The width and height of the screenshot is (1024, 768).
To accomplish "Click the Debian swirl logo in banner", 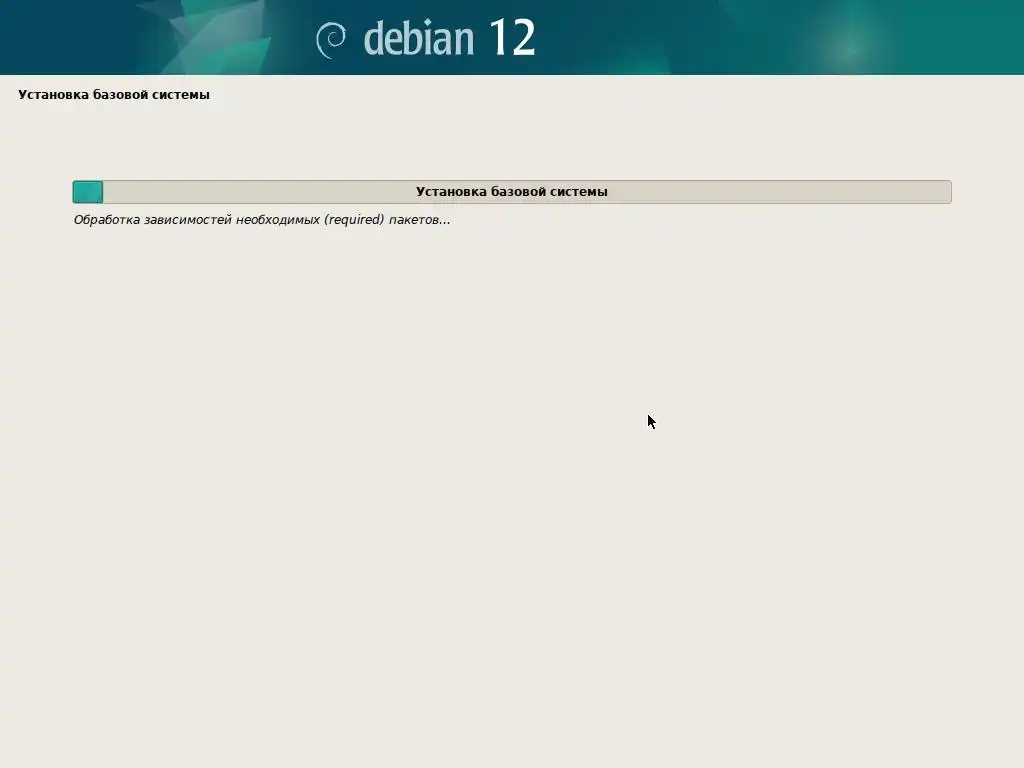I will pyautogui.click(x=331, y=40).
